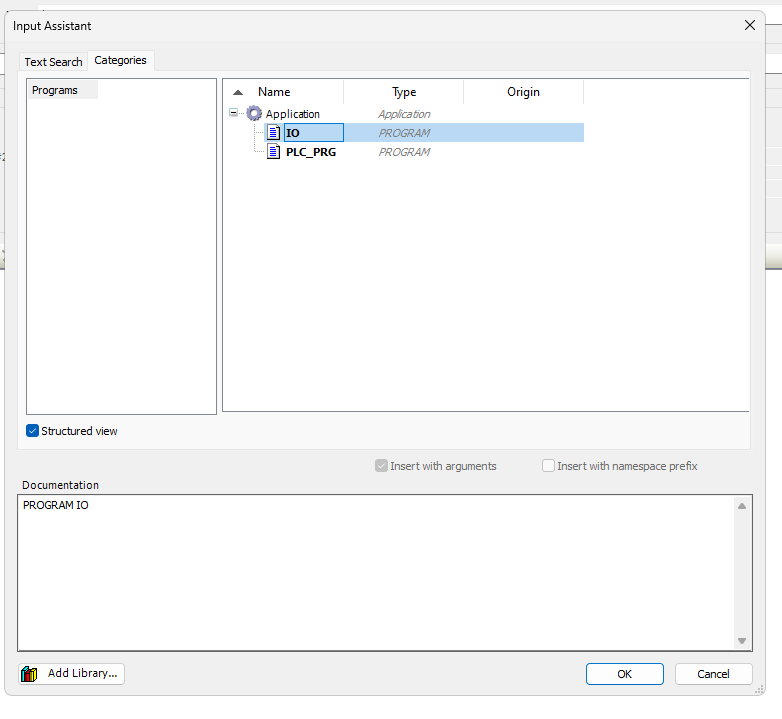Click PROGRAM type cell for IO
Viewport: 782px width, 719px height.
(404, 133)
